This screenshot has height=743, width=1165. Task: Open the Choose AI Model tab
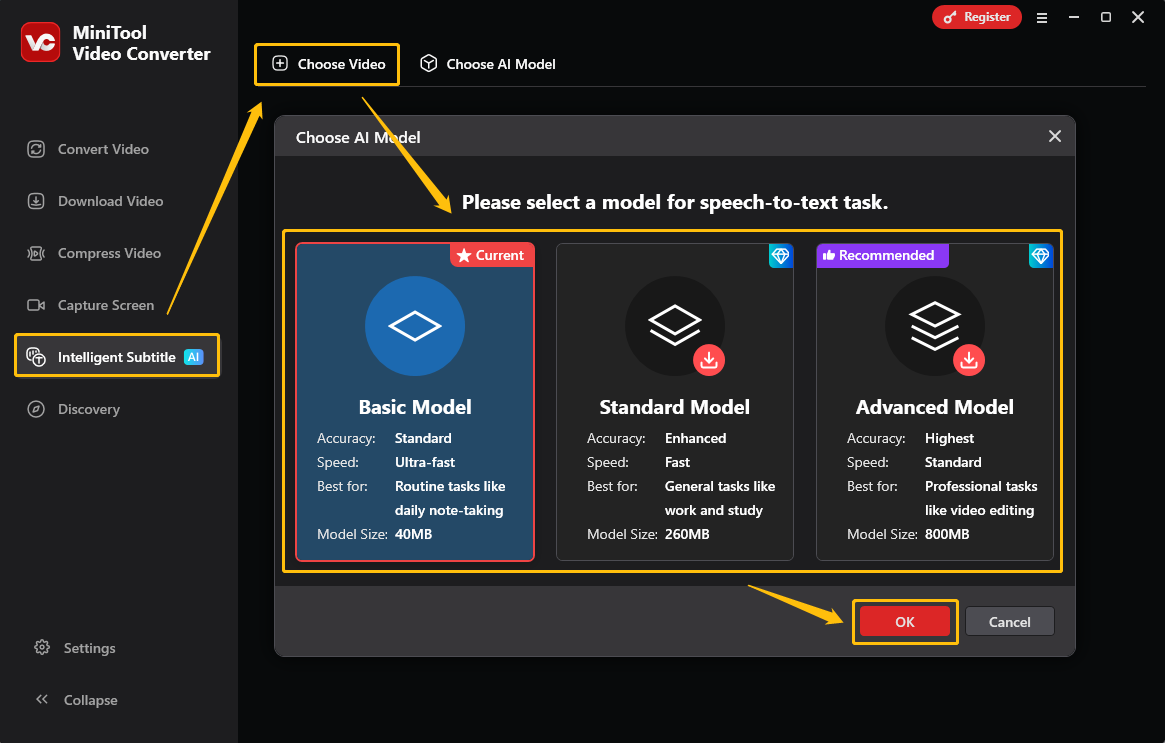click(x=487, y=63)
